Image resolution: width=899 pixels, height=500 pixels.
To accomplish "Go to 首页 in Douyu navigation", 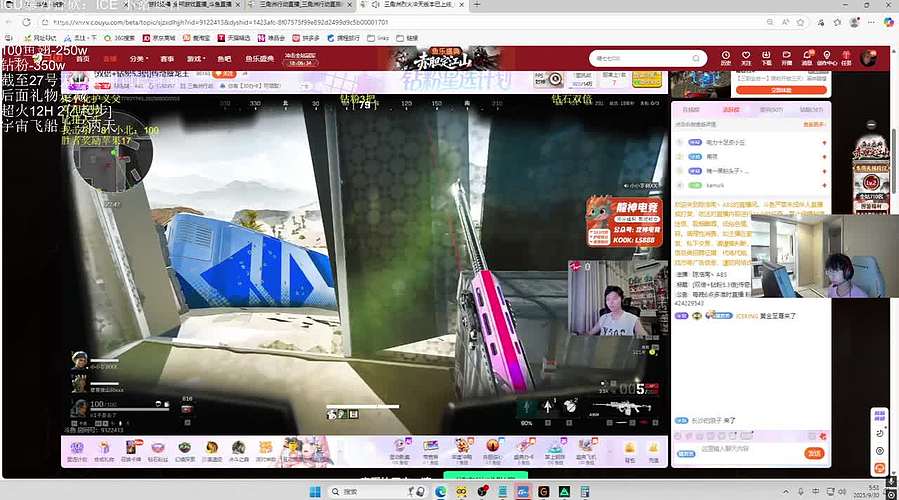I will point(83,58).
